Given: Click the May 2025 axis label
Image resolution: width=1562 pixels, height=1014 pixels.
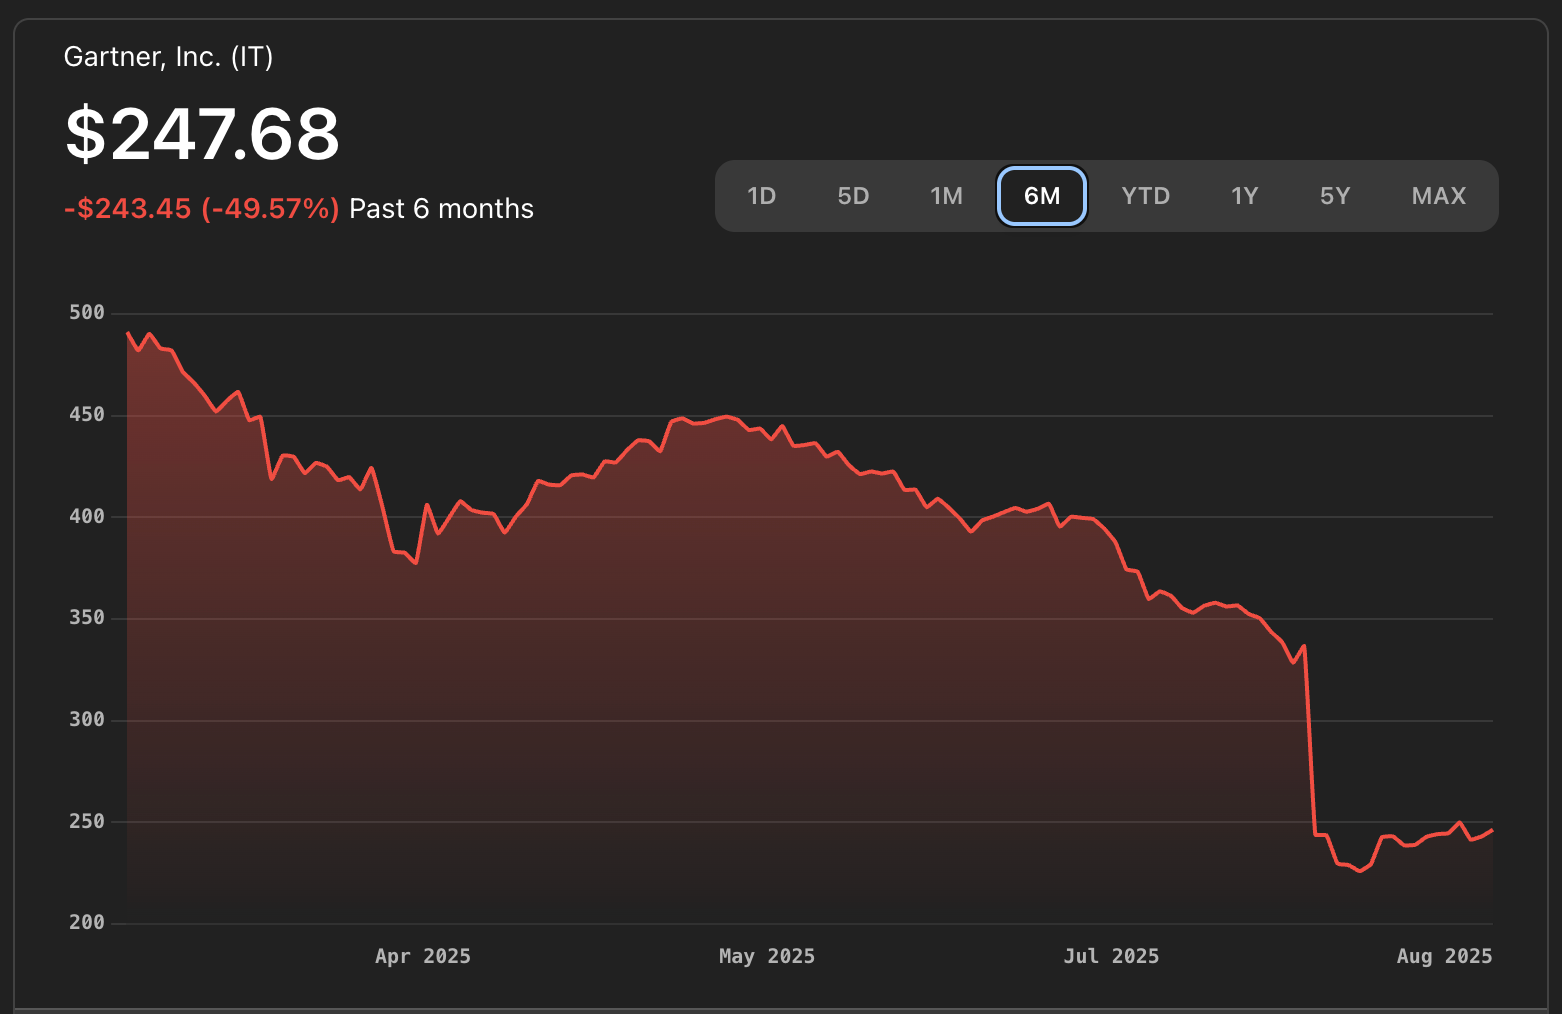Looking at the screenshot, I should click(x=767, y=957).
